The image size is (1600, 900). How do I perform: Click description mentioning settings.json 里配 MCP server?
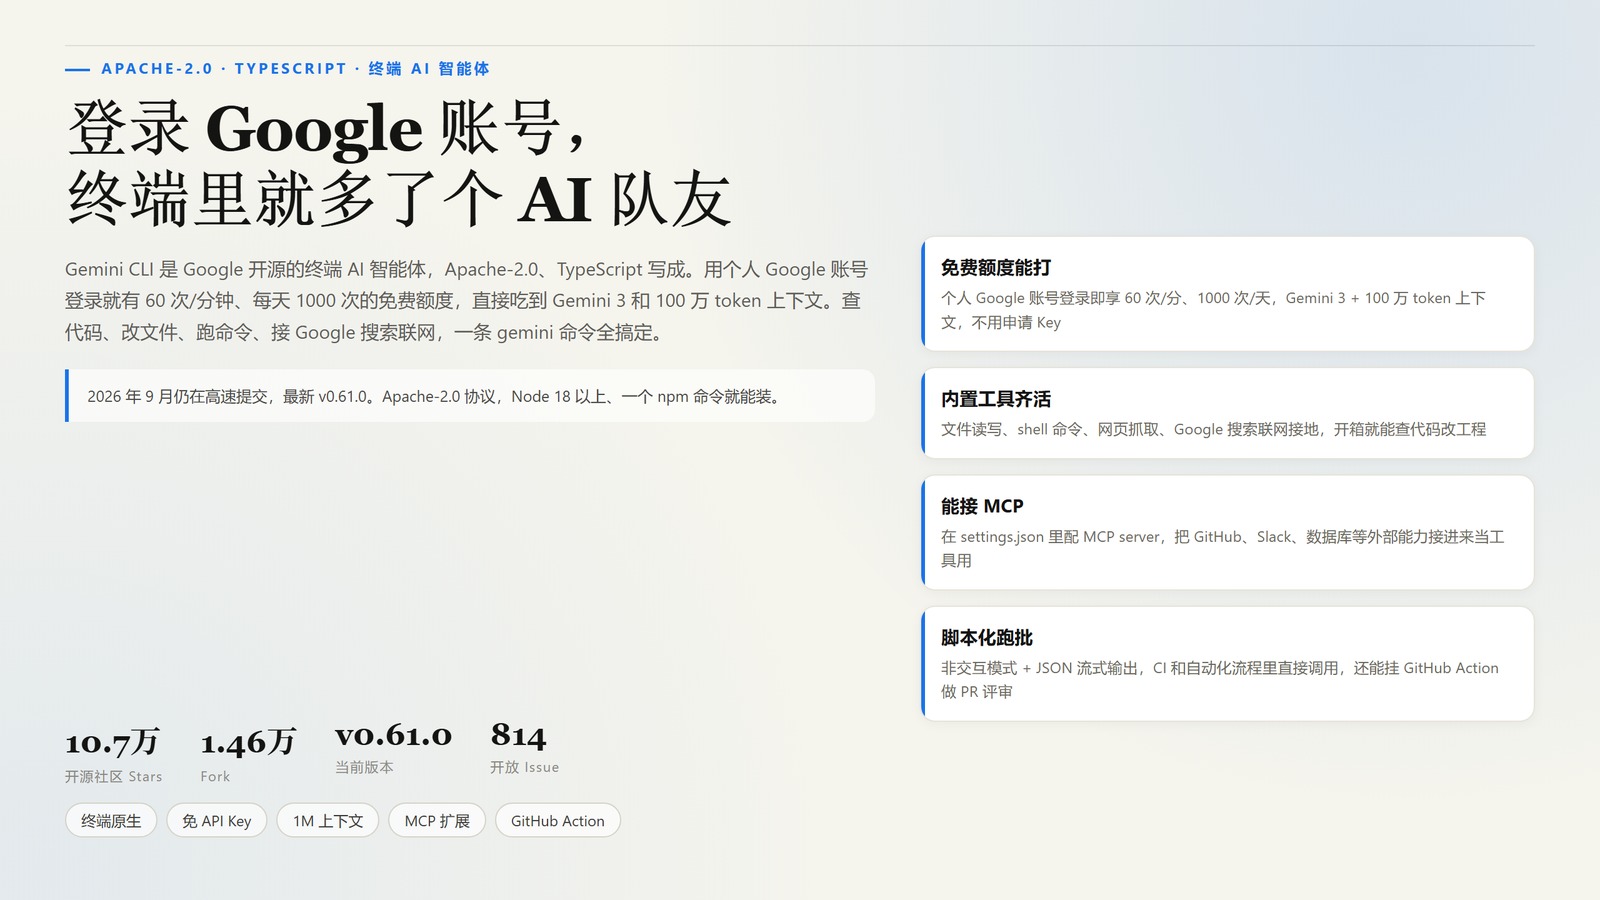click(x=1222, y=548)
